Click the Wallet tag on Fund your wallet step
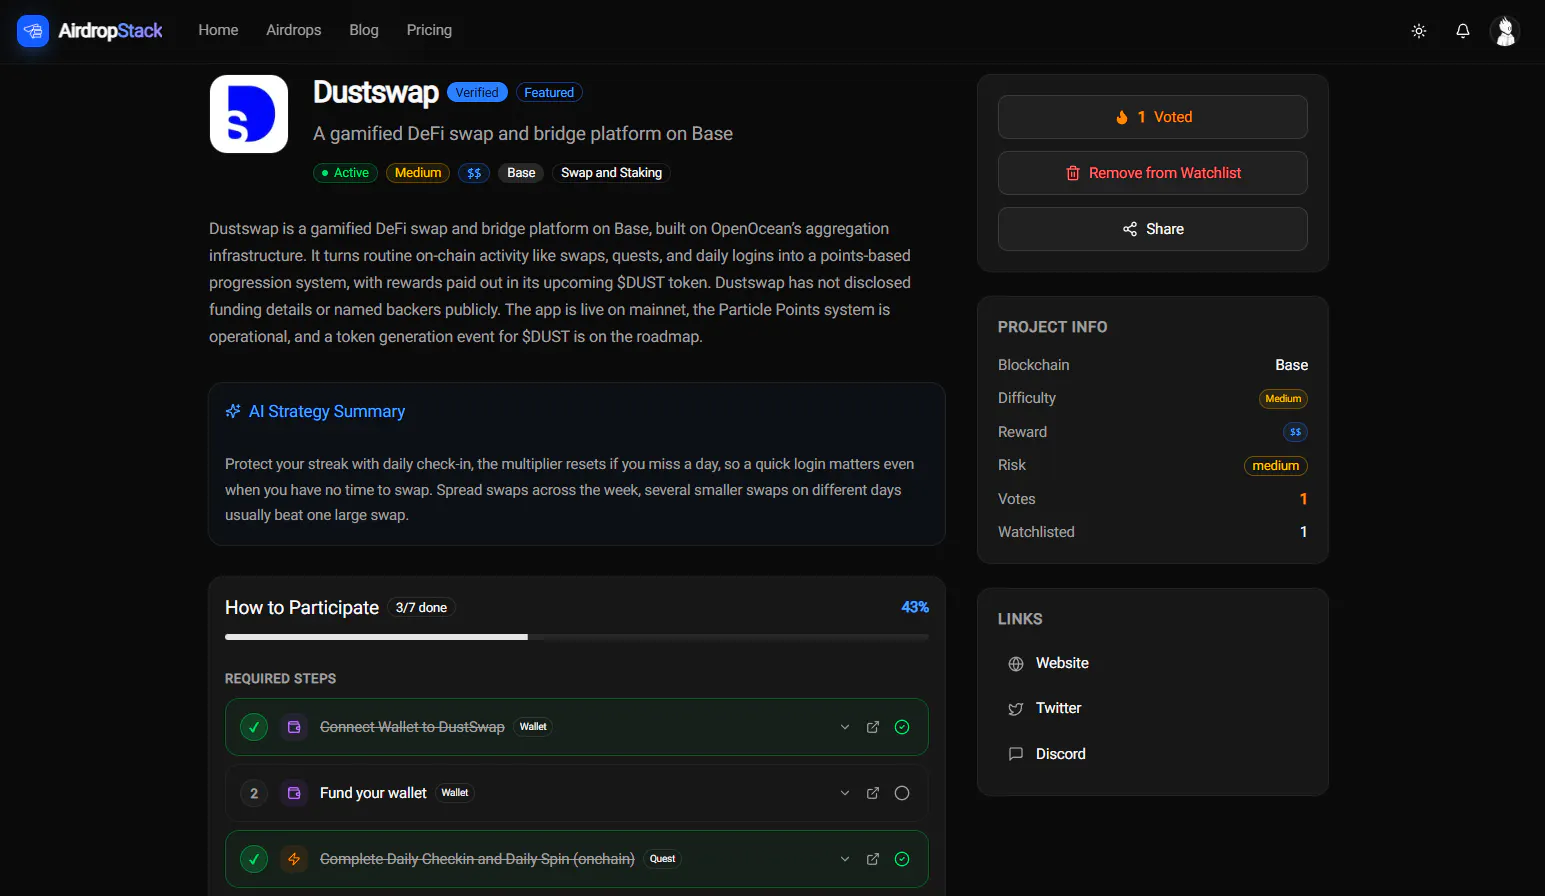Image resolution: width=1545 pixels, height=896 pixels. click(455, 793)
